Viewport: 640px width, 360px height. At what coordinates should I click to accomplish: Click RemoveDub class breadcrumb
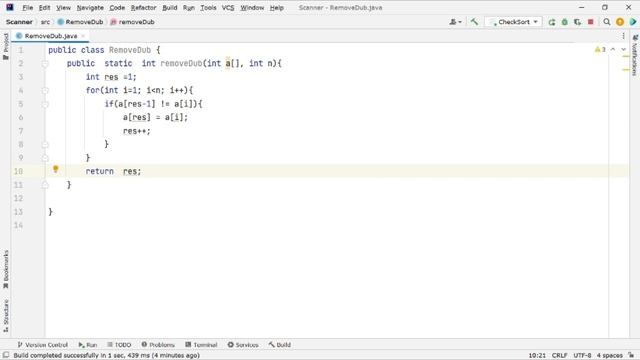(80, 22)
